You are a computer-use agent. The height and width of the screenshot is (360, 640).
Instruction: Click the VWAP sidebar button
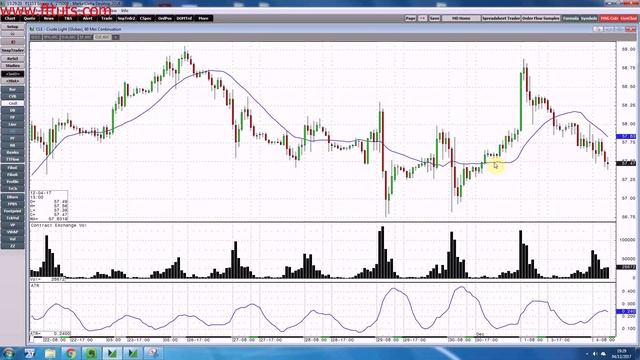(13, 232)
